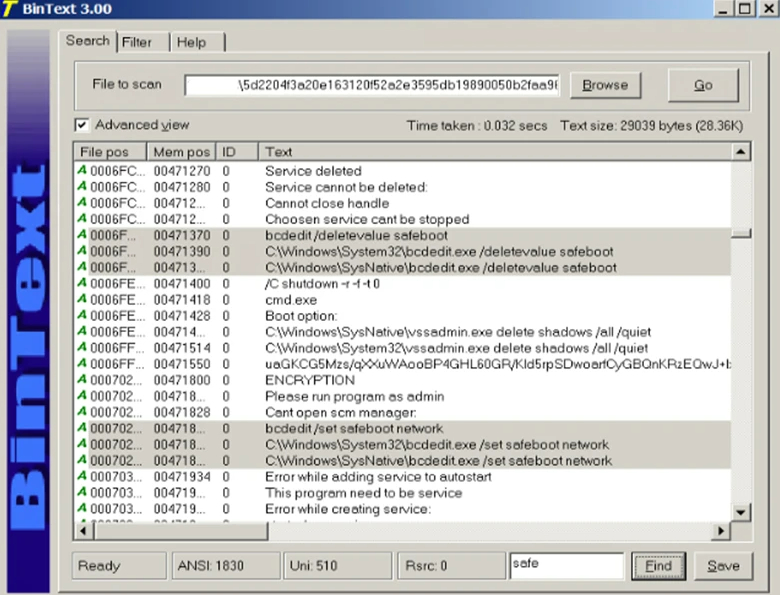Save results with the Save button
The width and height of the screenshot is (780, 595).
tap(723, 566)
